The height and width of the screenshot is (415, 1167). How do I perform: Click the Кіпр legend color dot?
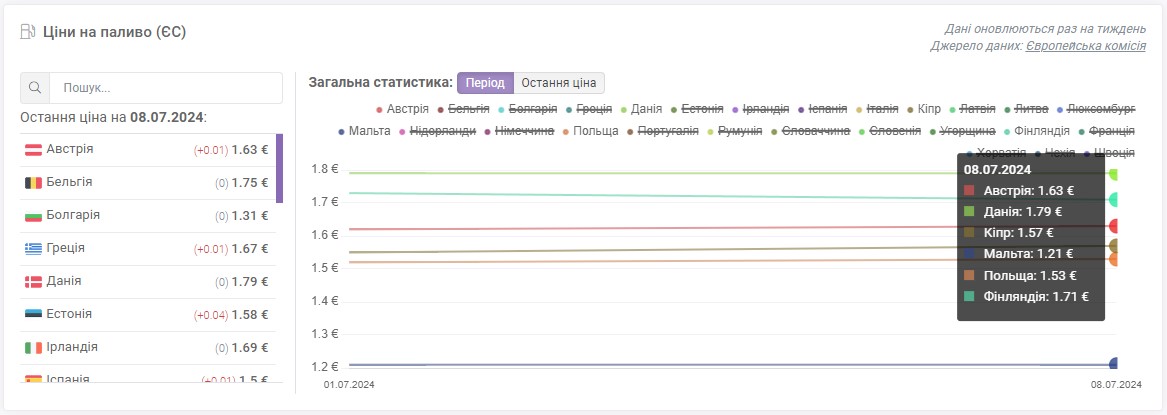pos(911,109)
